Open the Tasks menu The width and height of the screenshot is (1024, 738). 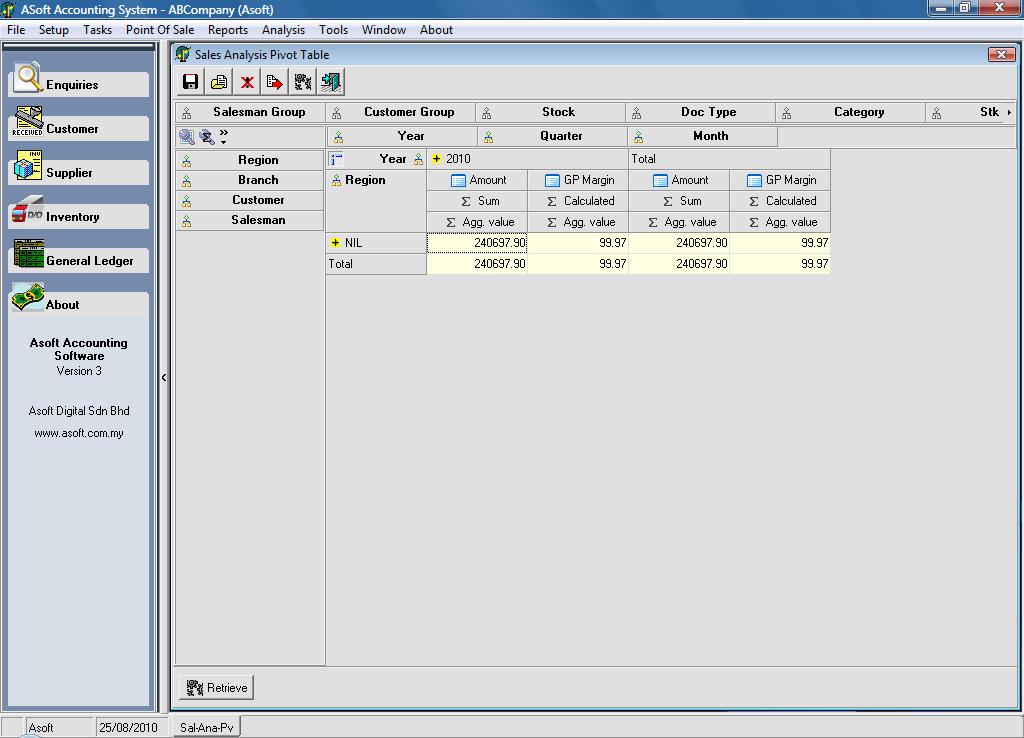97,30
